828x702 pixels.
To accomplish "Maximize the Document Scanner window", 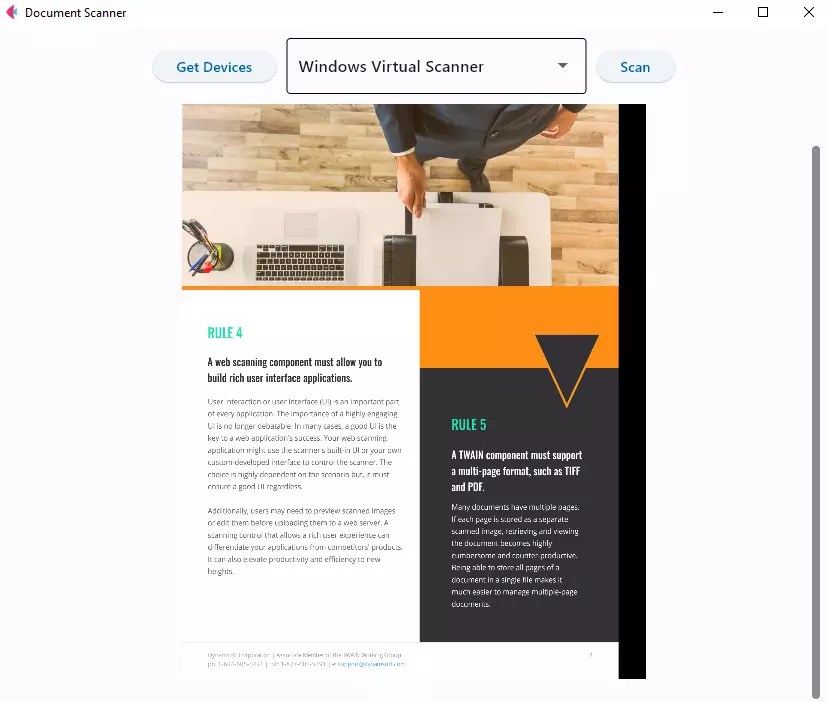I will (x=764, y=12).
